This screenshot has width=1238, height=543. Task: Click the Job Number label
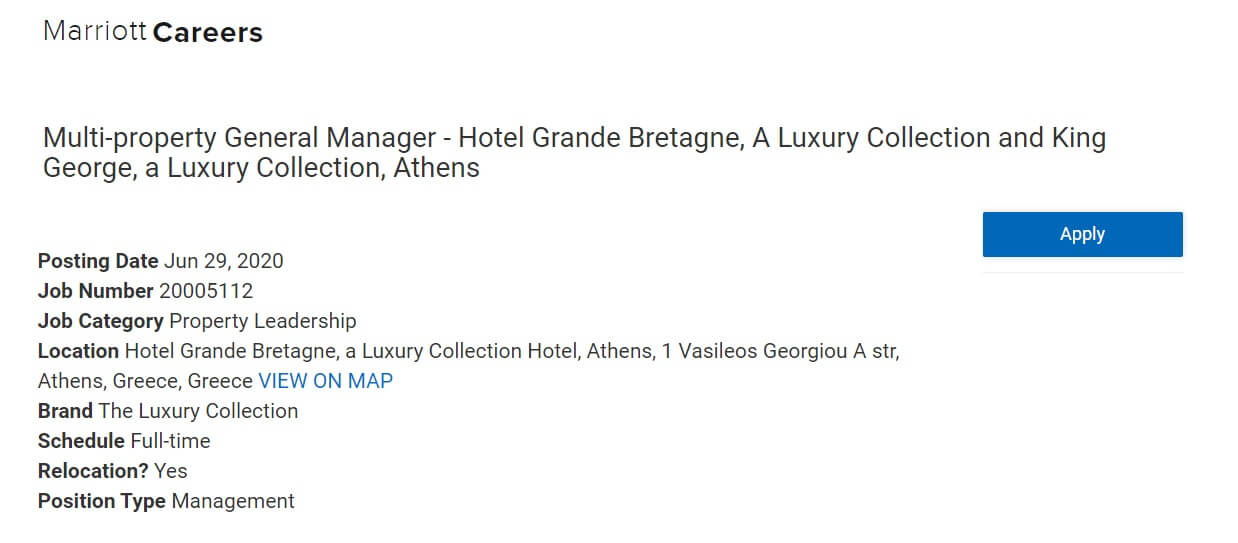pyautogui.click(x=96, y=291)
